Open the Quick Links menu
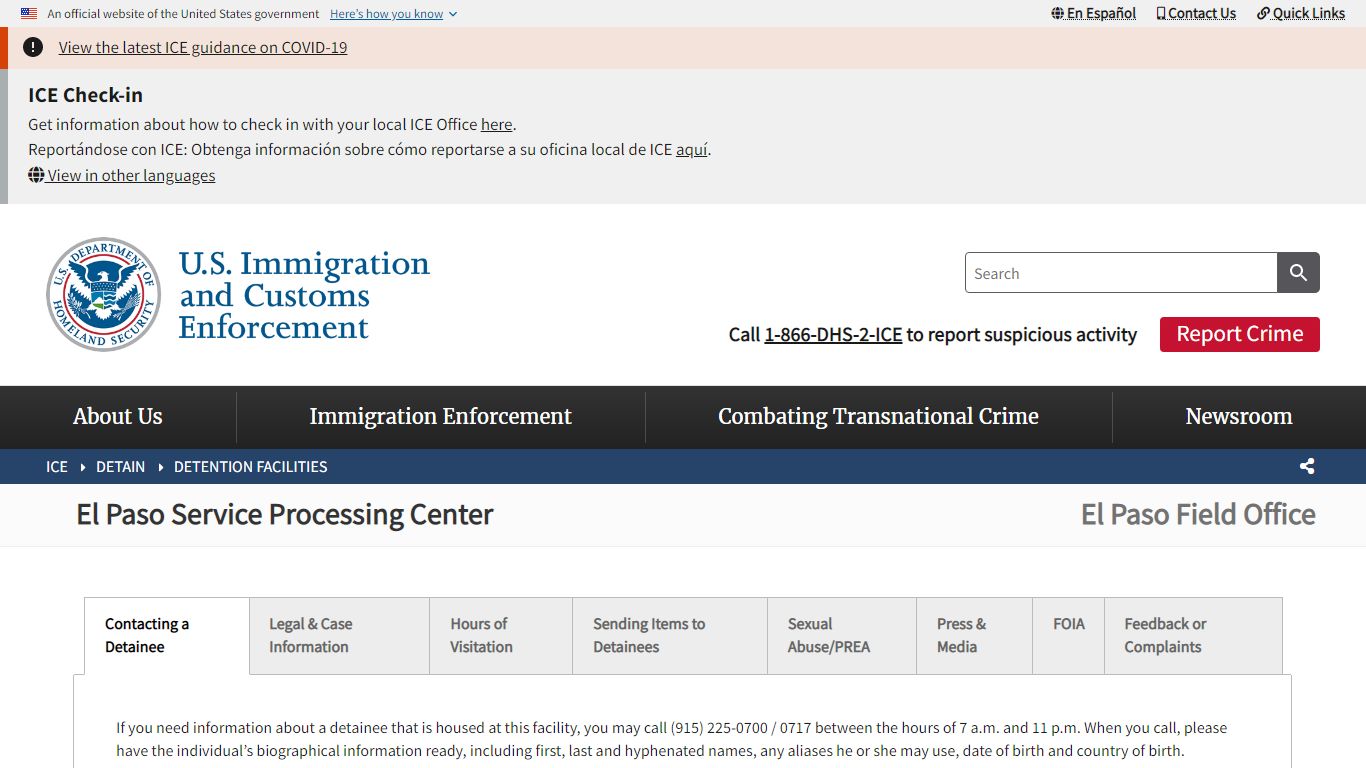This screenshot has height=768, width=1366. pyautogui.click(x=1301, y=13)
